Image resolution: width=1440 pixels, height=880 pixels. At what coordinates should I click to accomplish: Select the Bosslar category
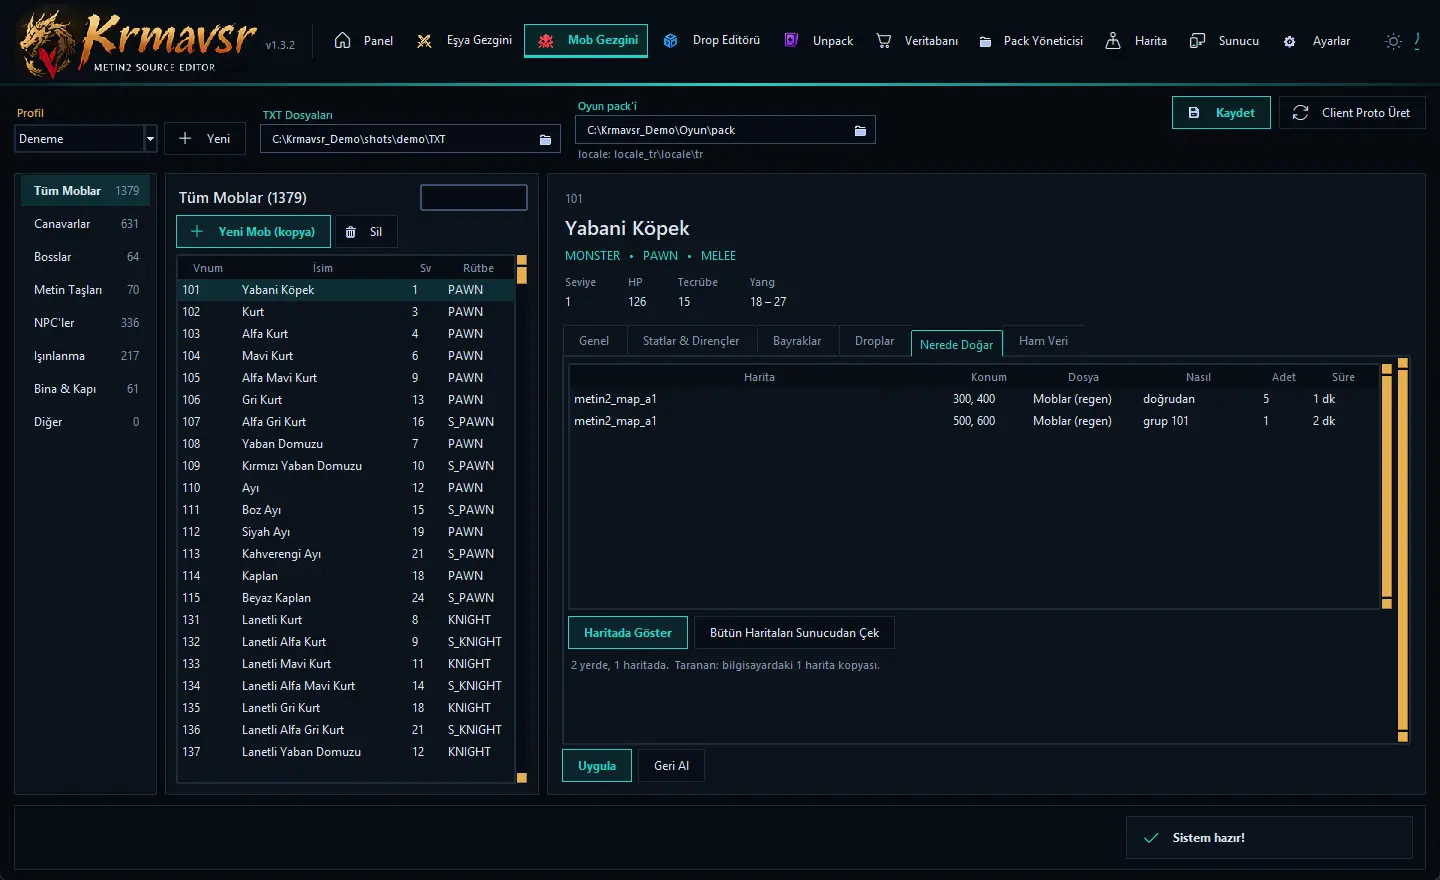point(86,257)
